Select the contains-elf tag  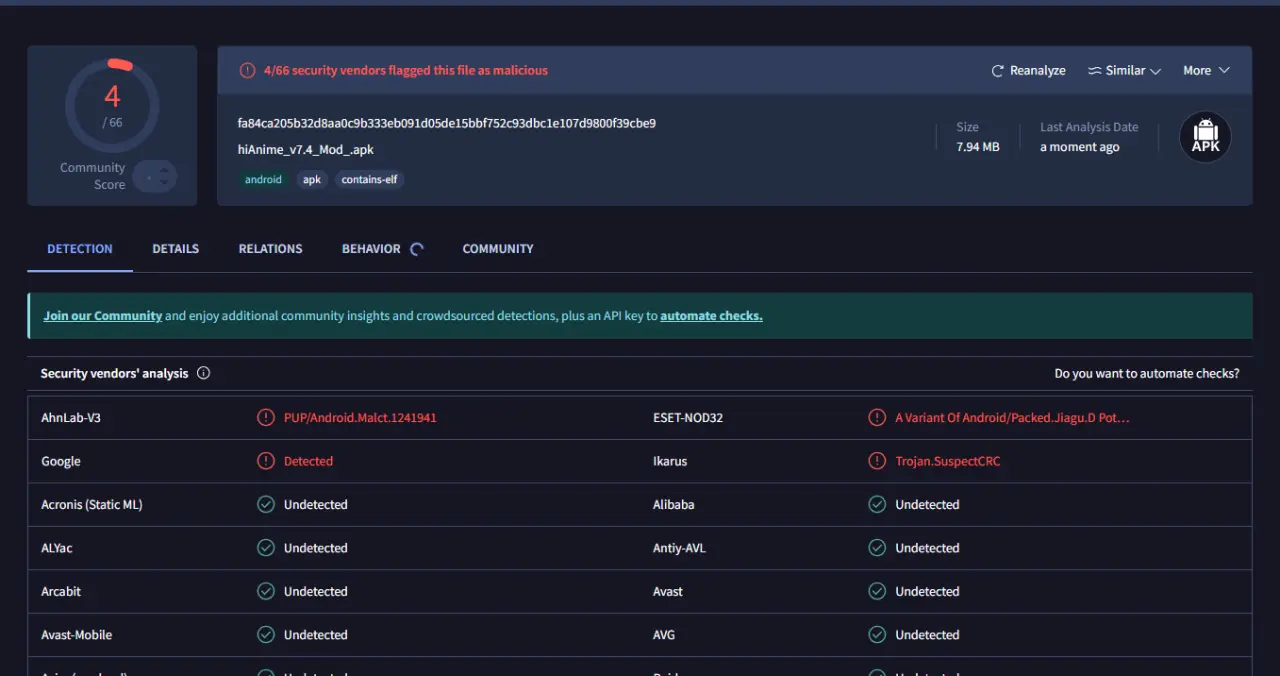pyautogui.click(x=369, y=180)
